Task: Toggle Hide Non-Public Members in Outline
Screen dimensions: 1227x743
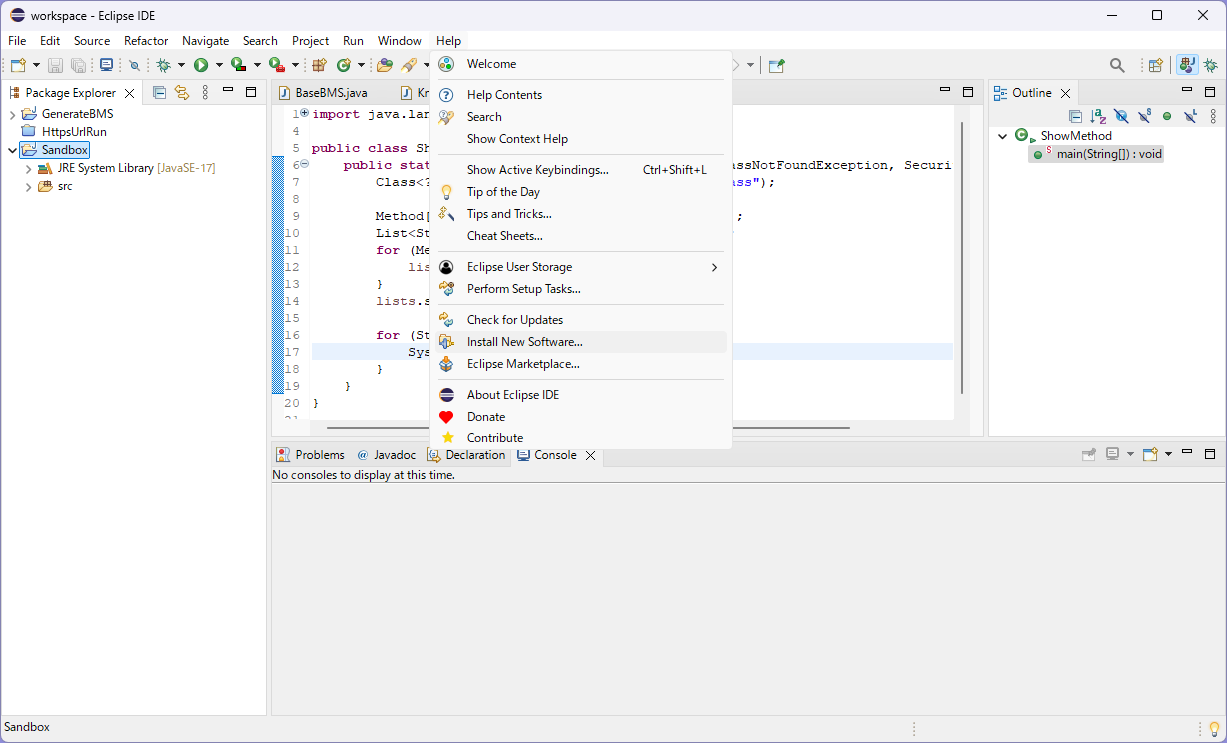Action: tap(1167, 116)
